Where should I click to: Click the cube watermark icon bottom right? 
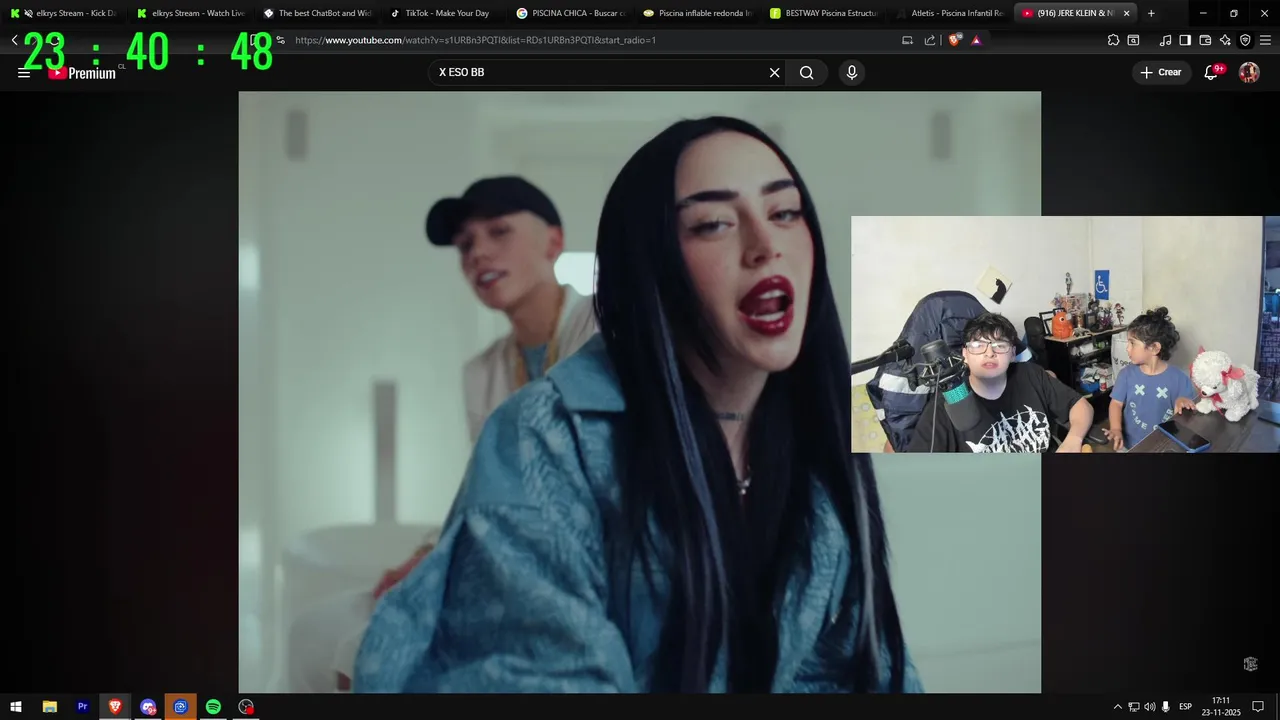tap(1250, 664)
